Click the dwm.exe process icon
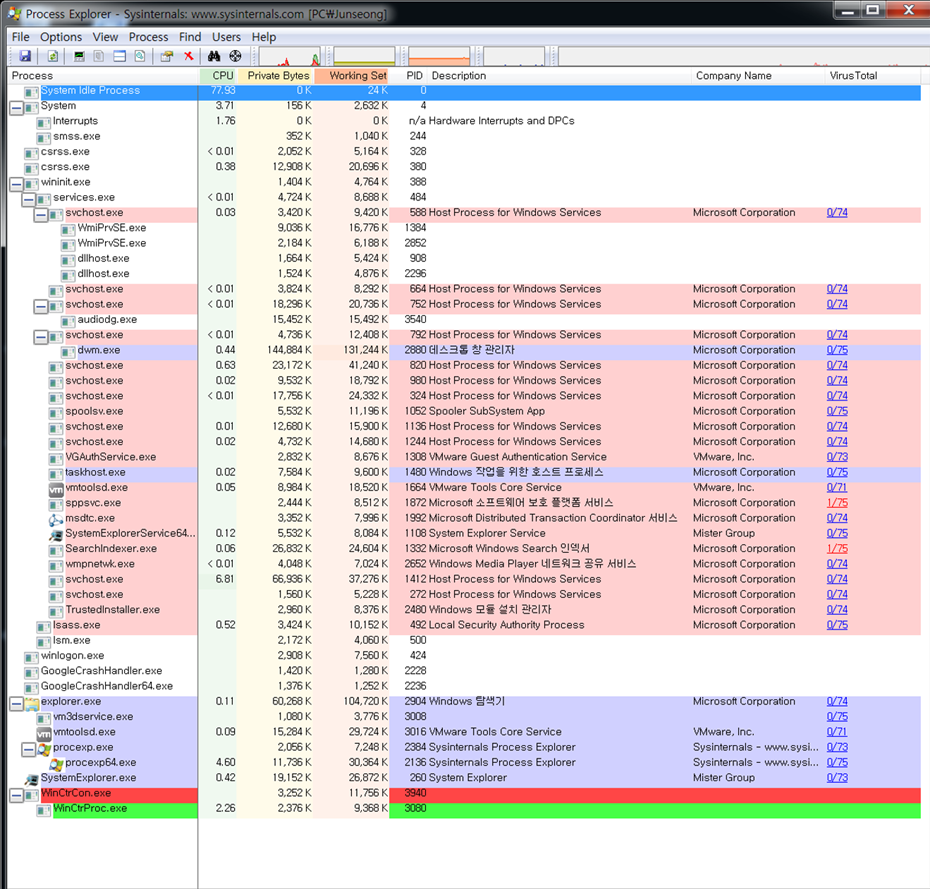The width and height of the screenshot is (930, 889). (68, 352)
